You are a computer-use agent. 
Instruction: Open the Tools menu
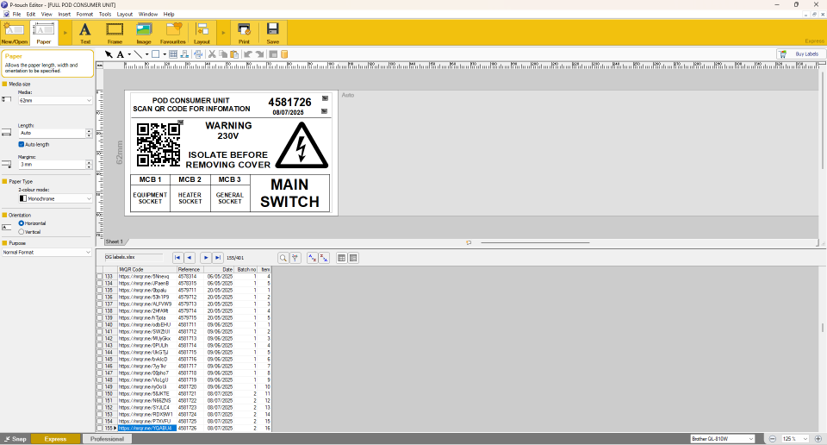click(105, 14)
